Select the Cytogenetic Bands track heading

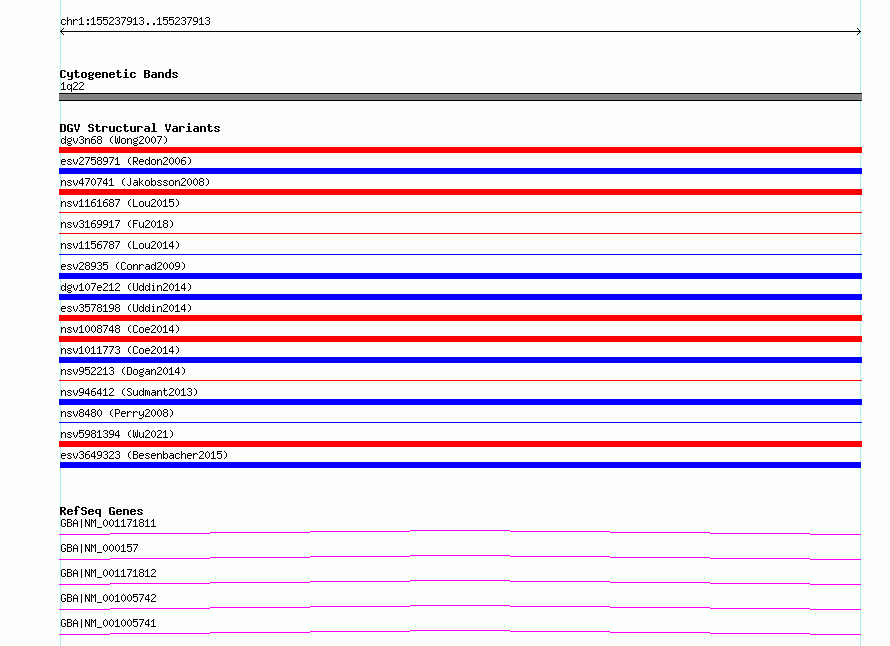pos(119,74)
